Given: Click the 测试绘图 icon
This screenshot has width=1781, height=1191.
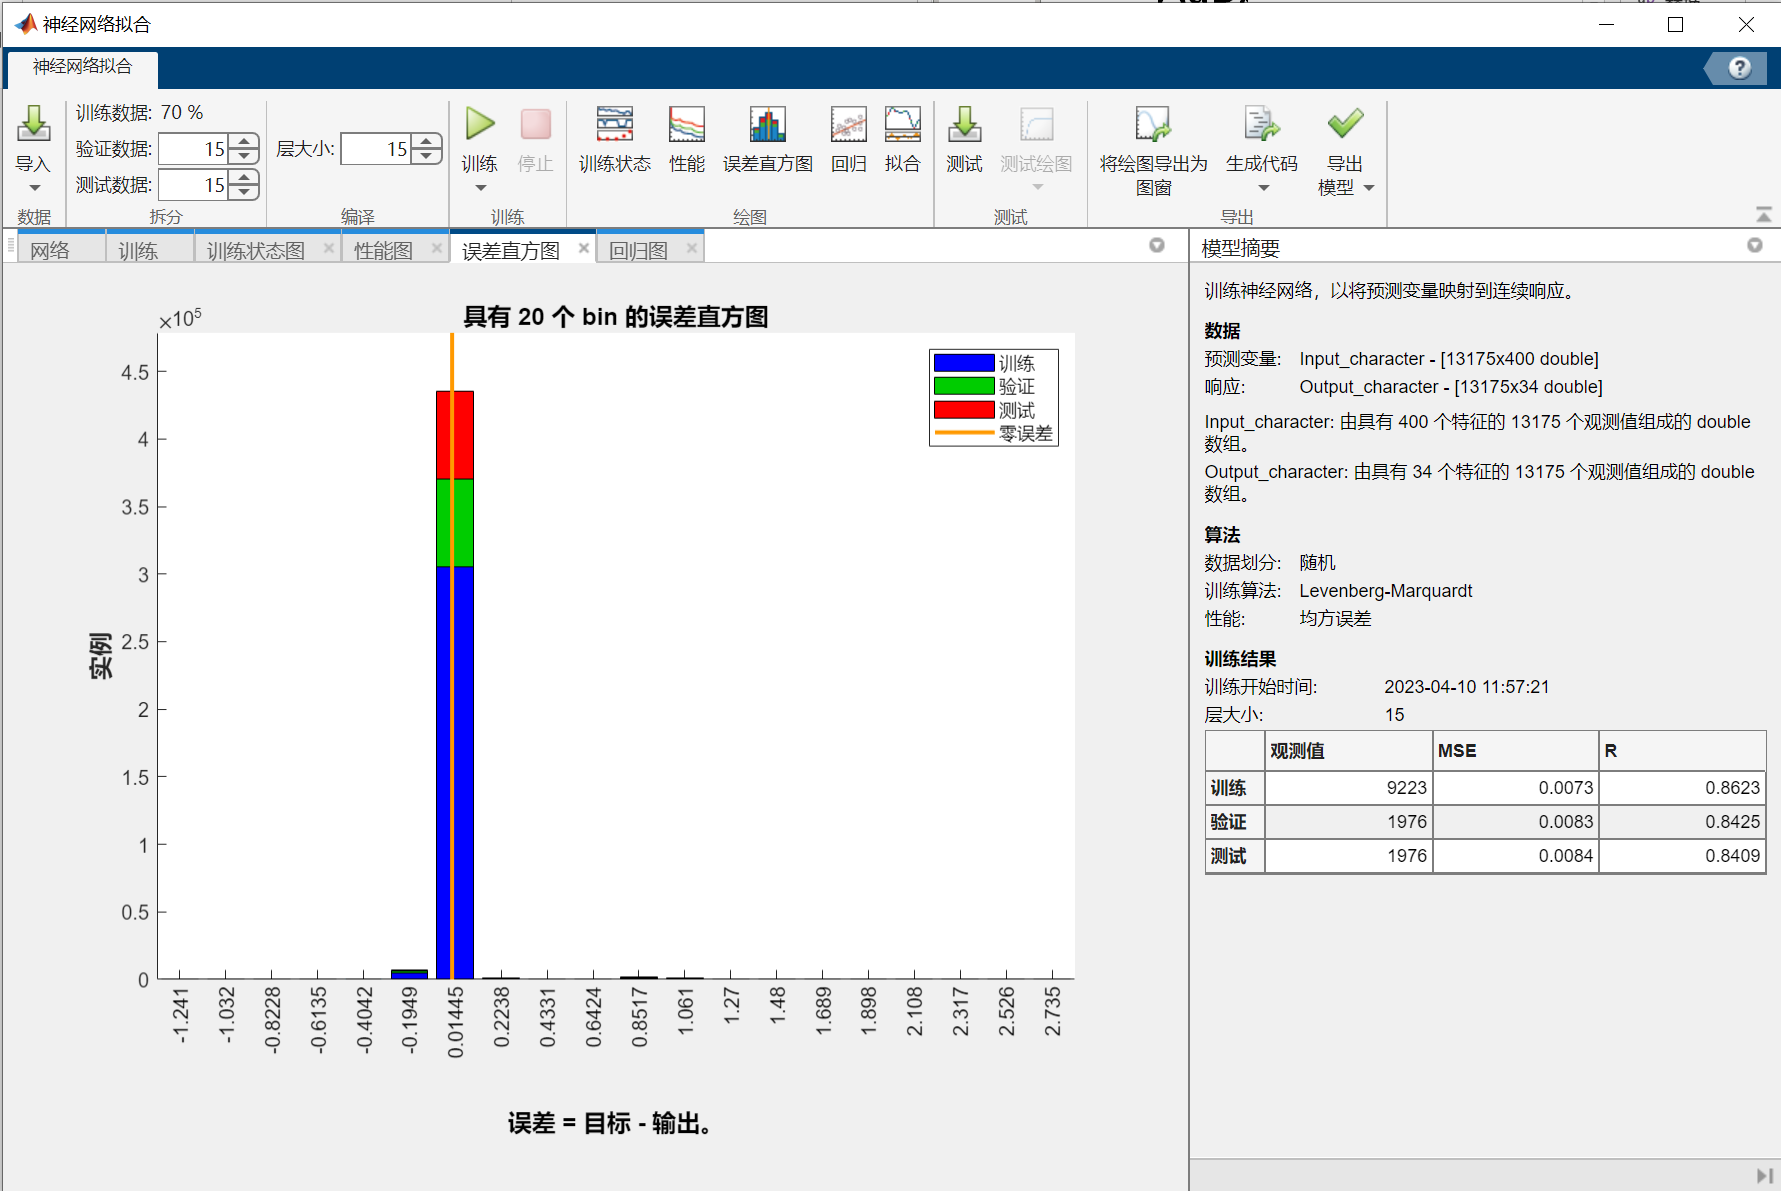Looking at the screenshot, I should pyautogui.click(x=1037, y=124).
